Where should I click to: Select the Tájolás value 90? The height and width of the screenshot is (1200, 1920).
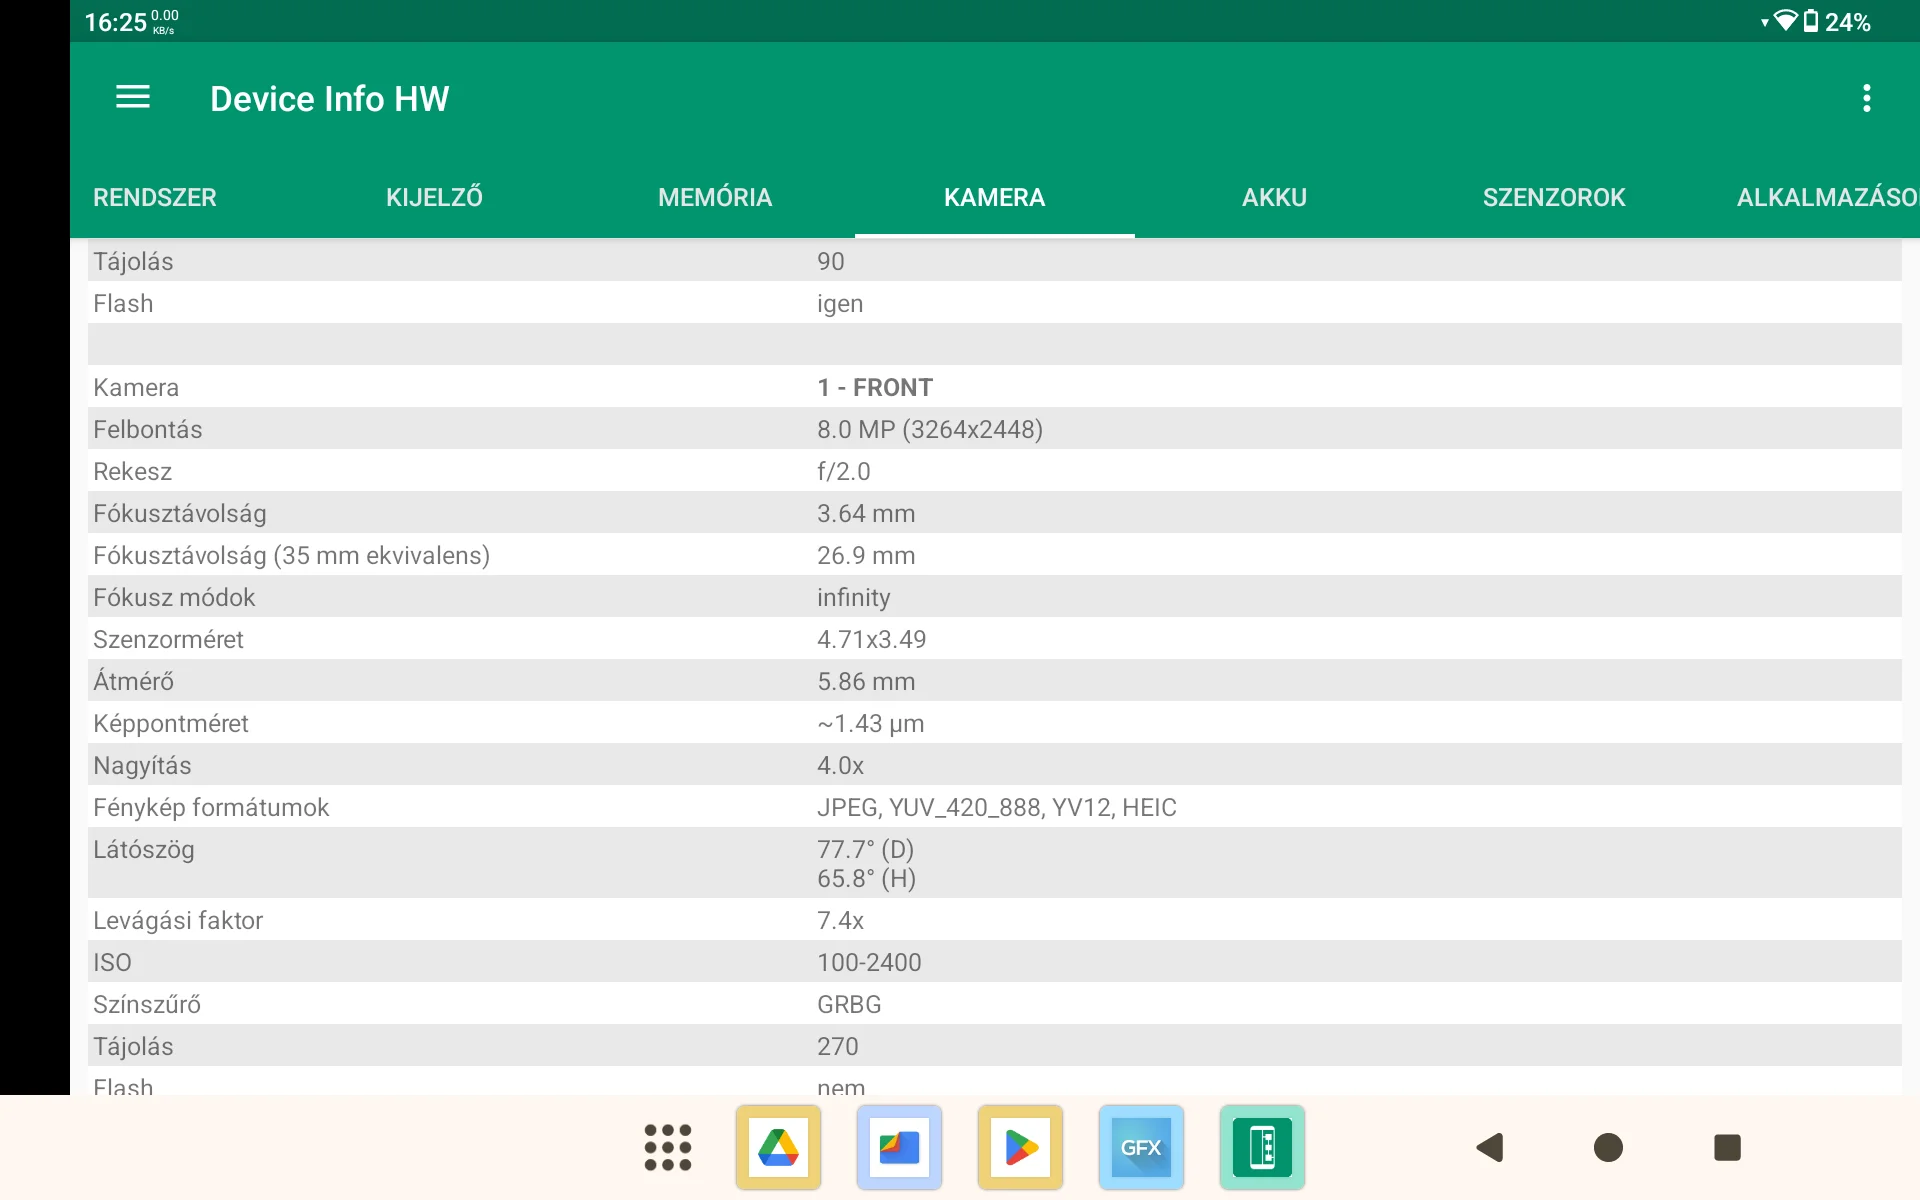[x=831, y=261]
